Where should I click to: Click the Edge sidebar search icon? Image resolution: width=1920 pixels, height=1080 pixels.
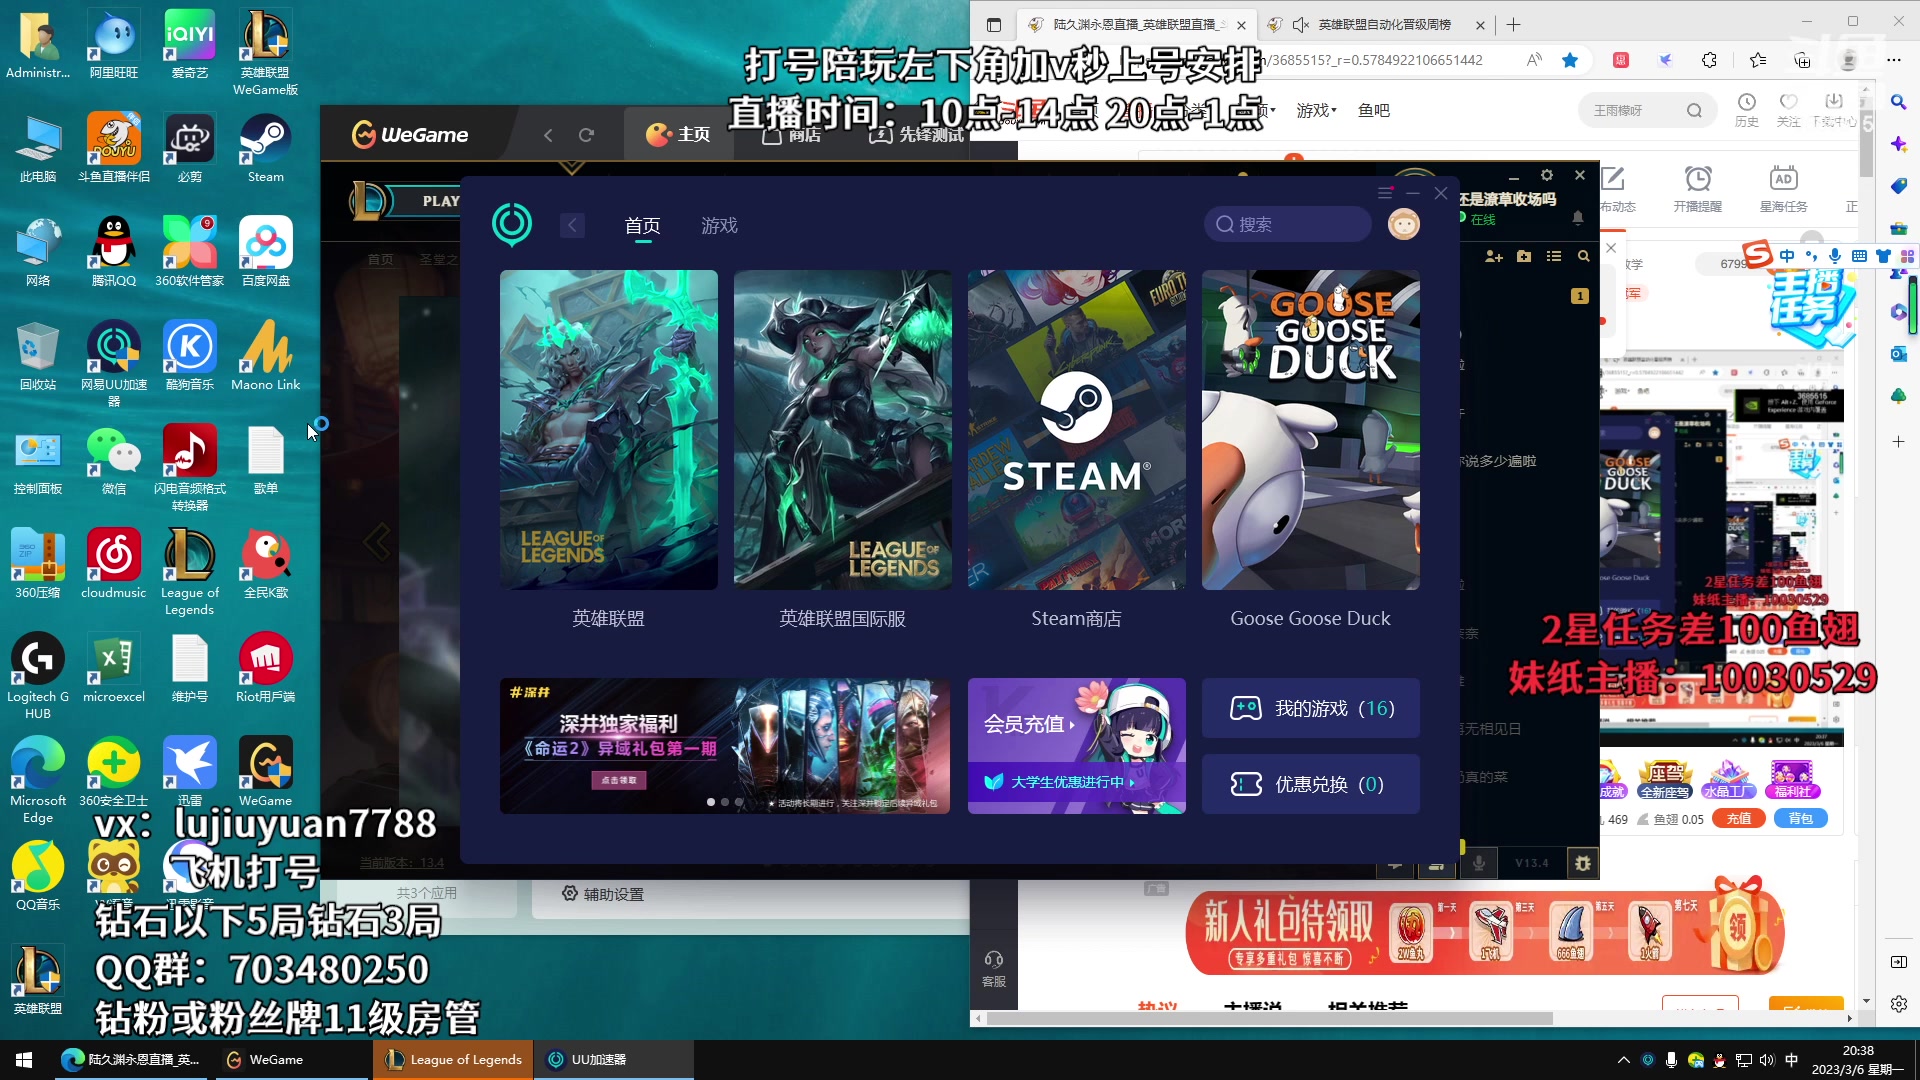point(1898,102)
